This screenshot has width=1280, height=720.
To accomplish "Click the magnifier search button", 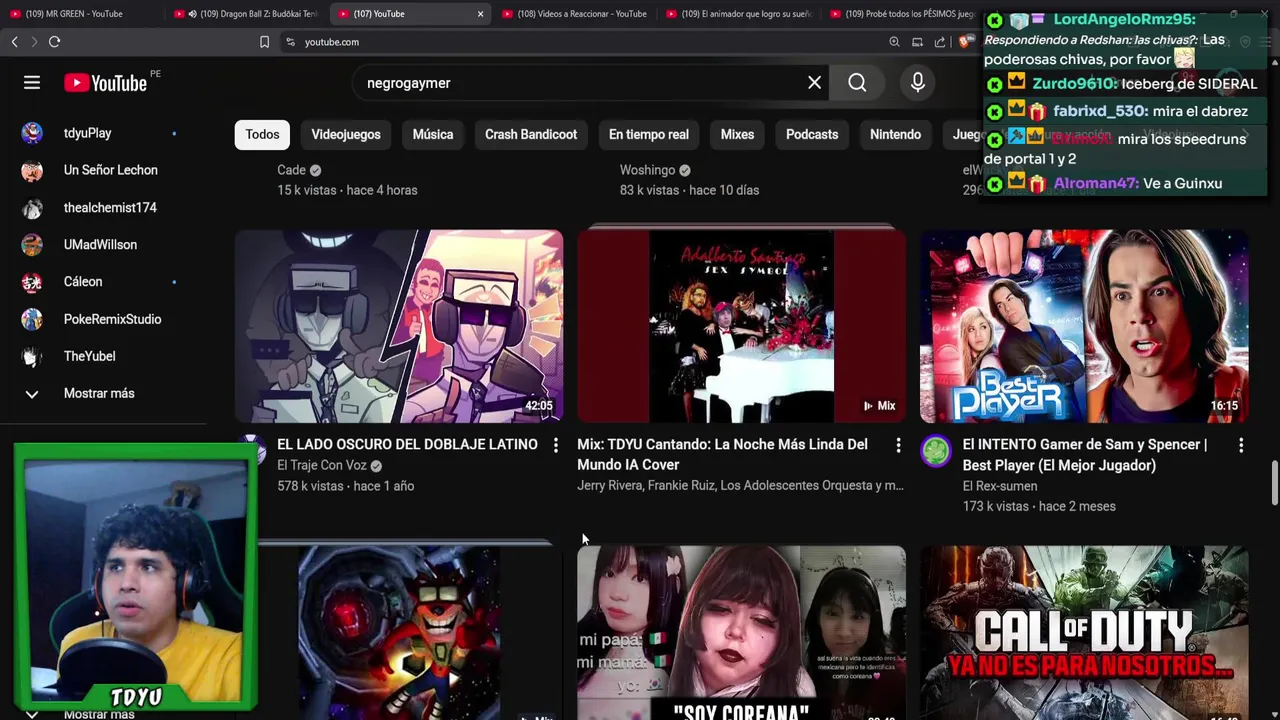I will tap(857, 83).
